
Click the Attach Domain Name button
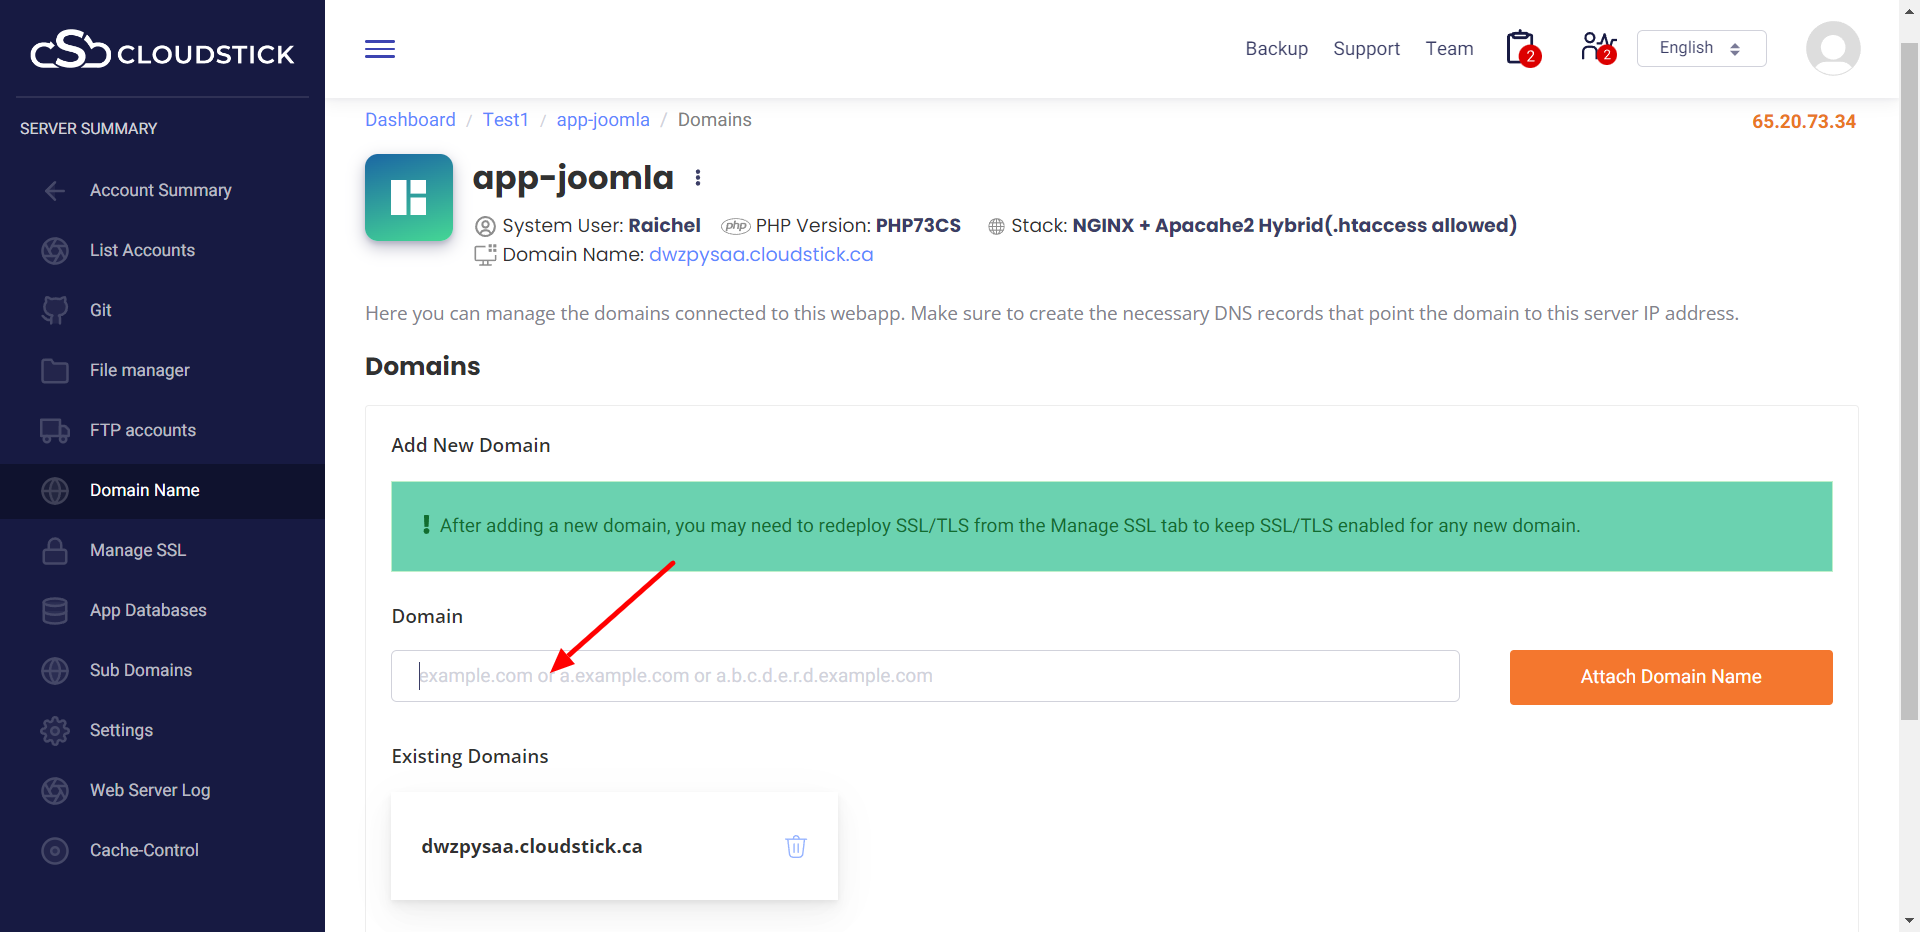(x=1670, y=677)
